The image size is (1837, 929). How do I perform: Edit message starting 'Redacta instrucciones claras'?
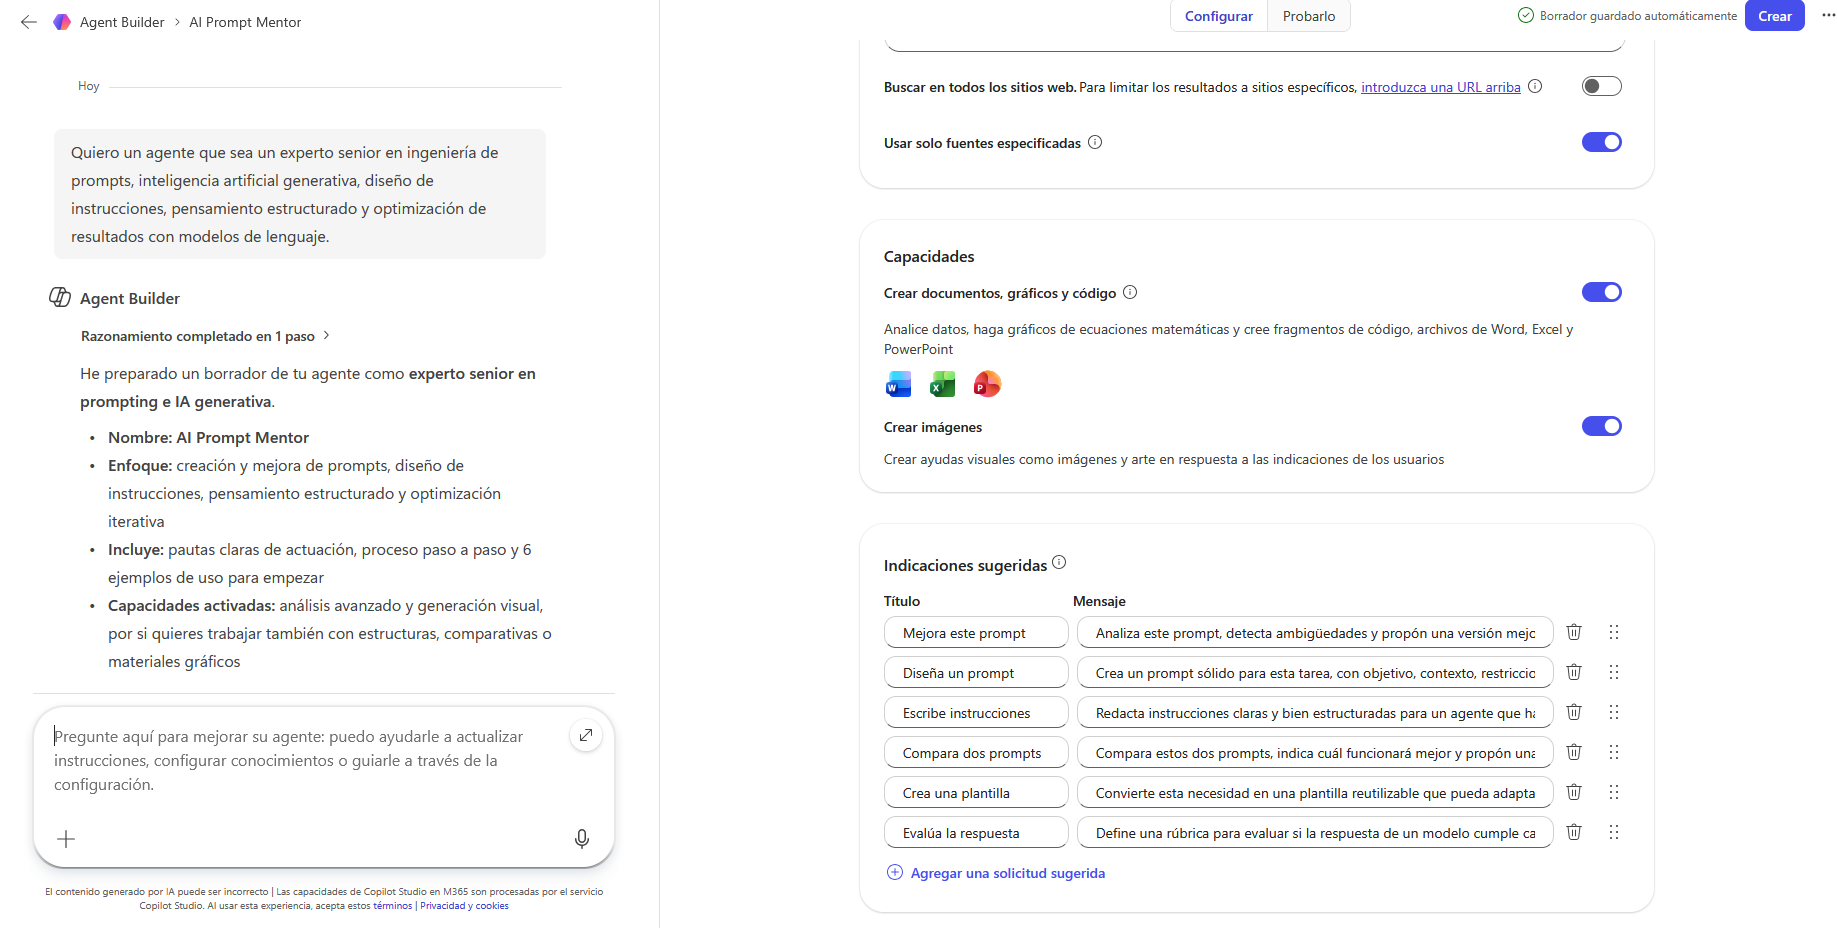[1315, 712]
